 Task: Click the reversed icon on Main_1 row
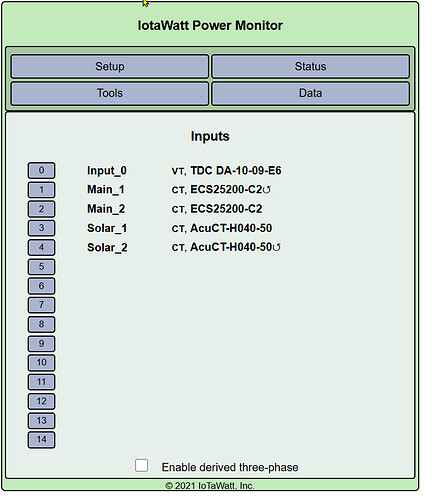[266, 190]
